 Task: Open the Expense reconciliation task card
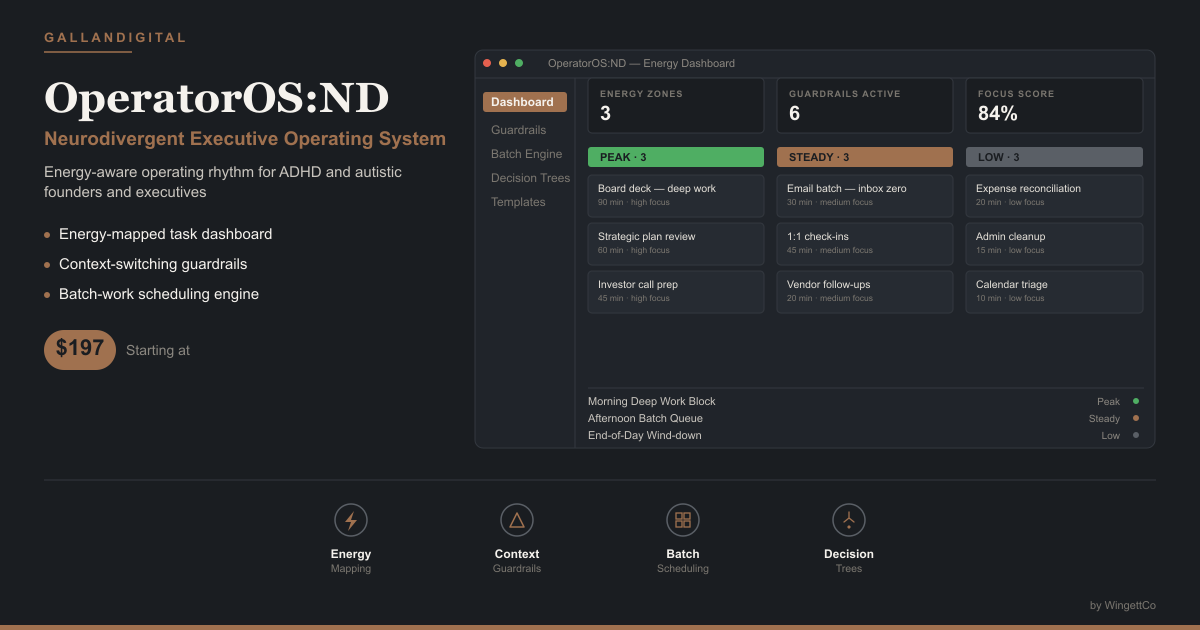click(1054, 195)
